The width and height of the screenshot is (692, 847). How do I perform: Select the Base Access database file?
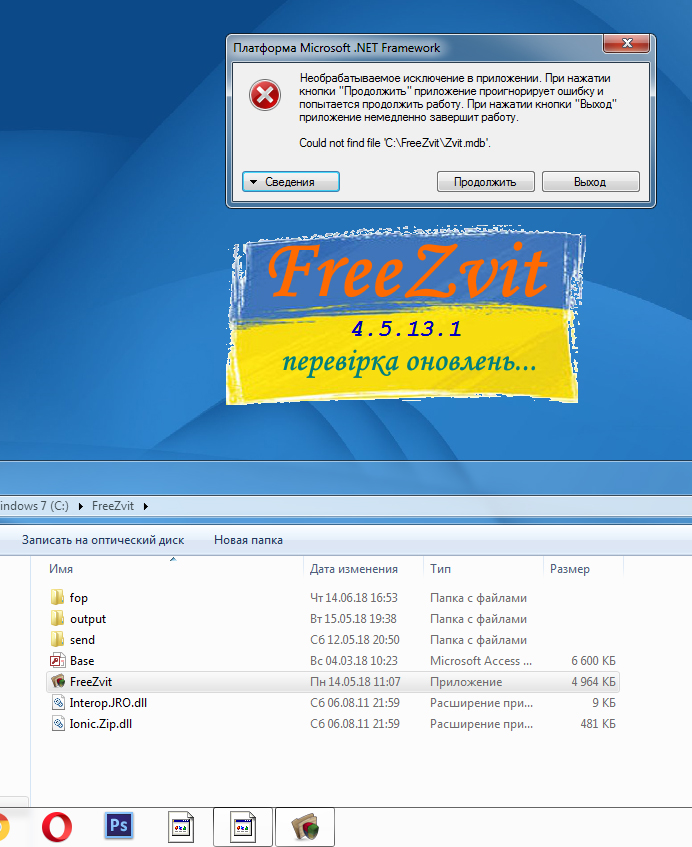(82, 661)
